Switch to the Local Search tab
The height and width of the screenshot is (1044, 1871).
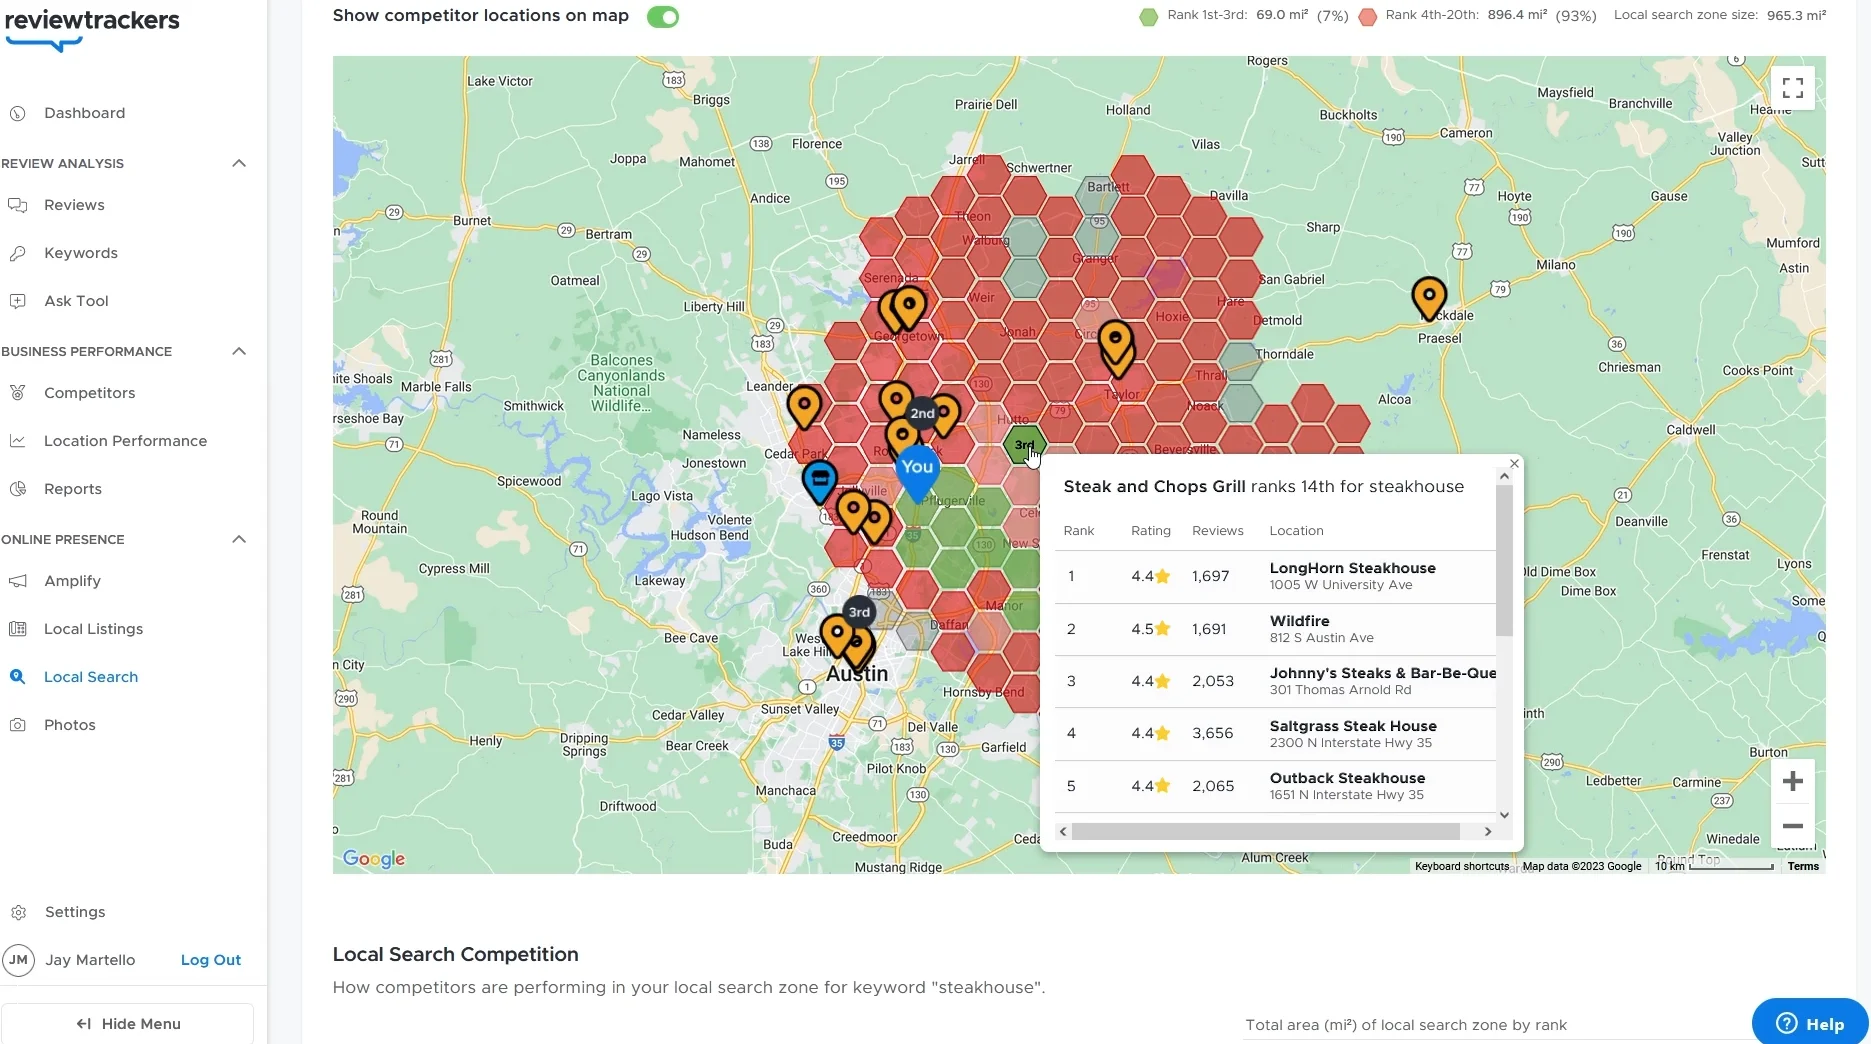point(91,677)
